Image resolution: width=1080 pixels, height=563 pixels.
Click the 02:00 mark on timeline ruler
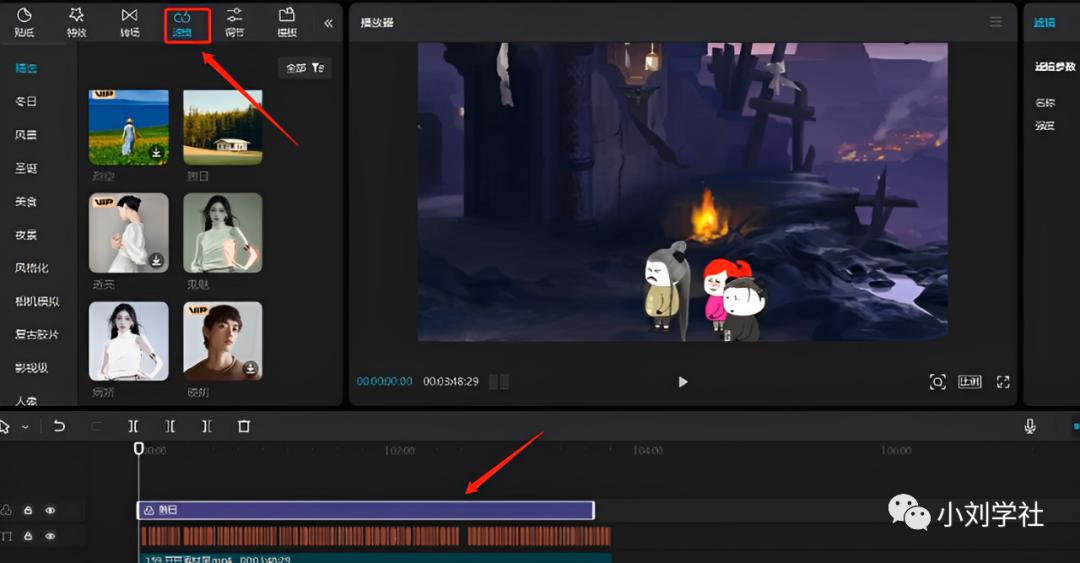coord(400,451)
